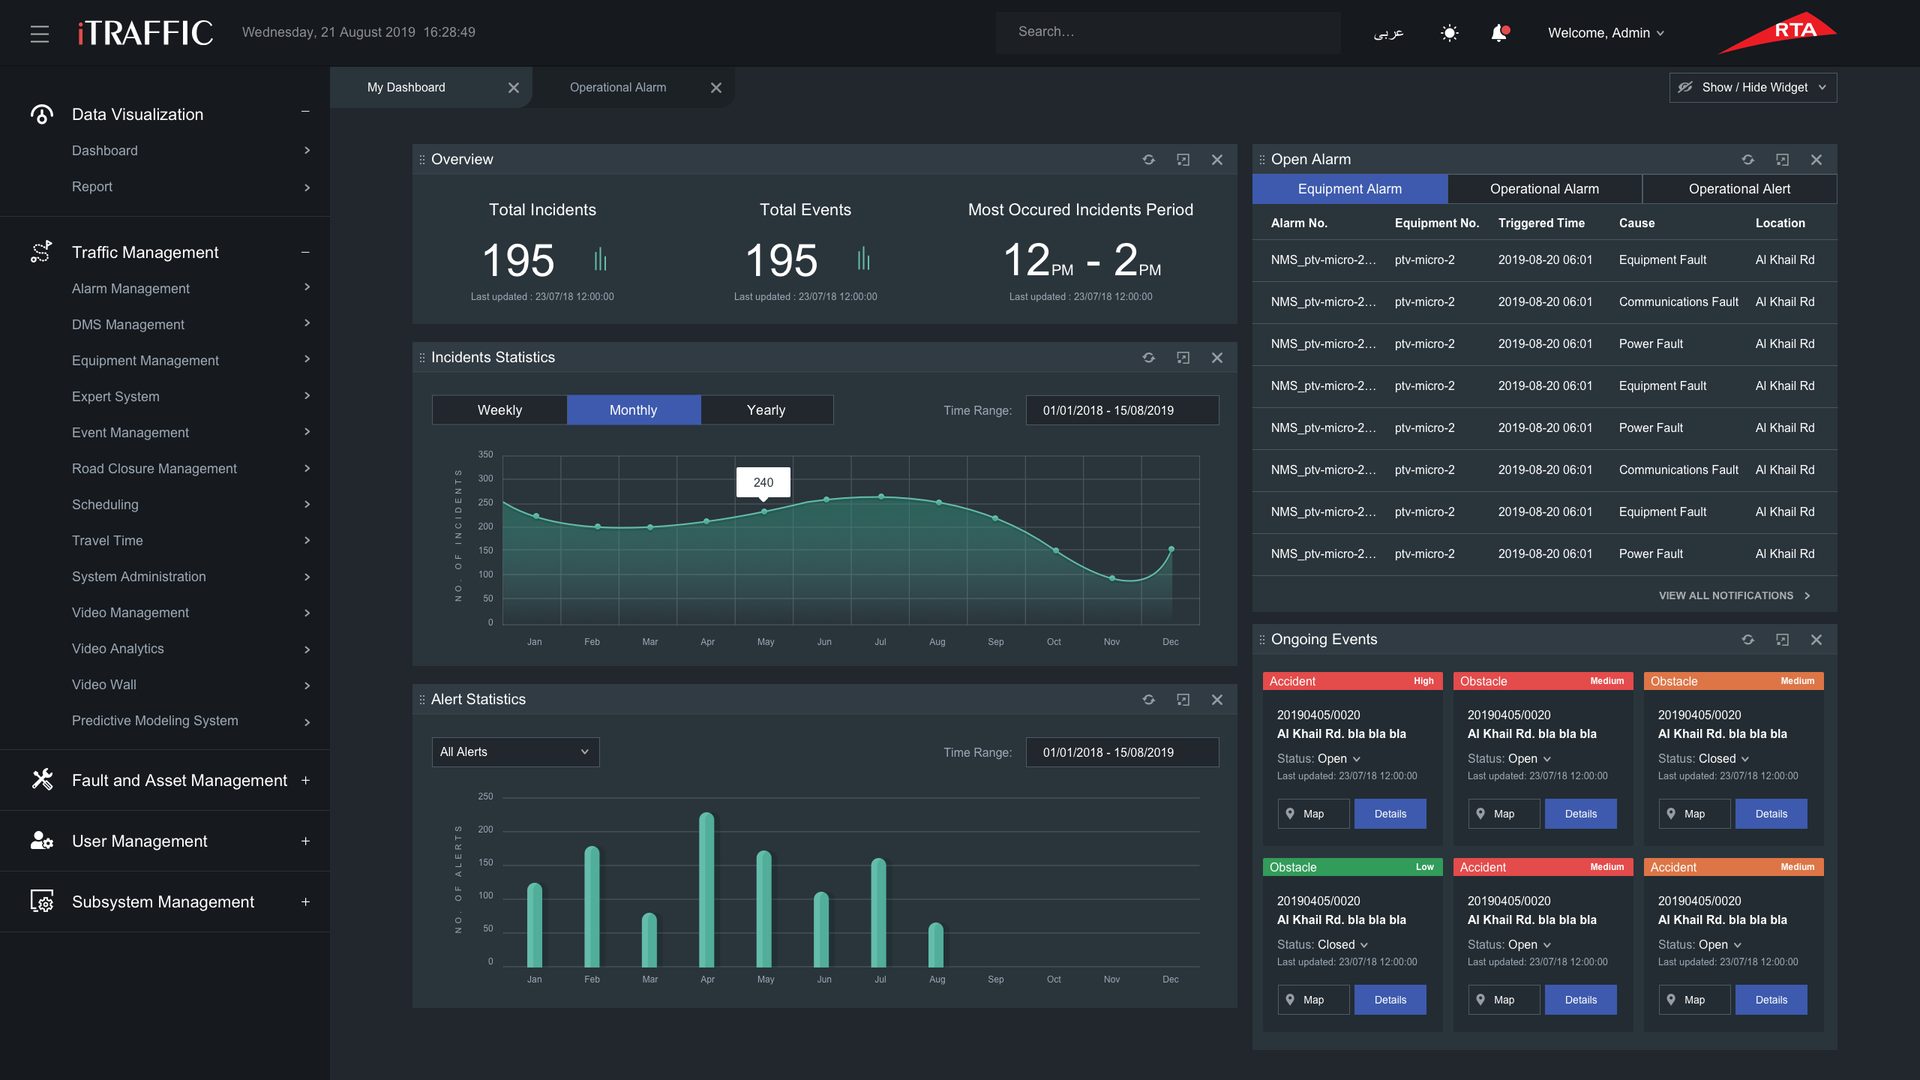Open the Show / Hide Widget dropdown

pyautogui.click(x=1752, y=88)
